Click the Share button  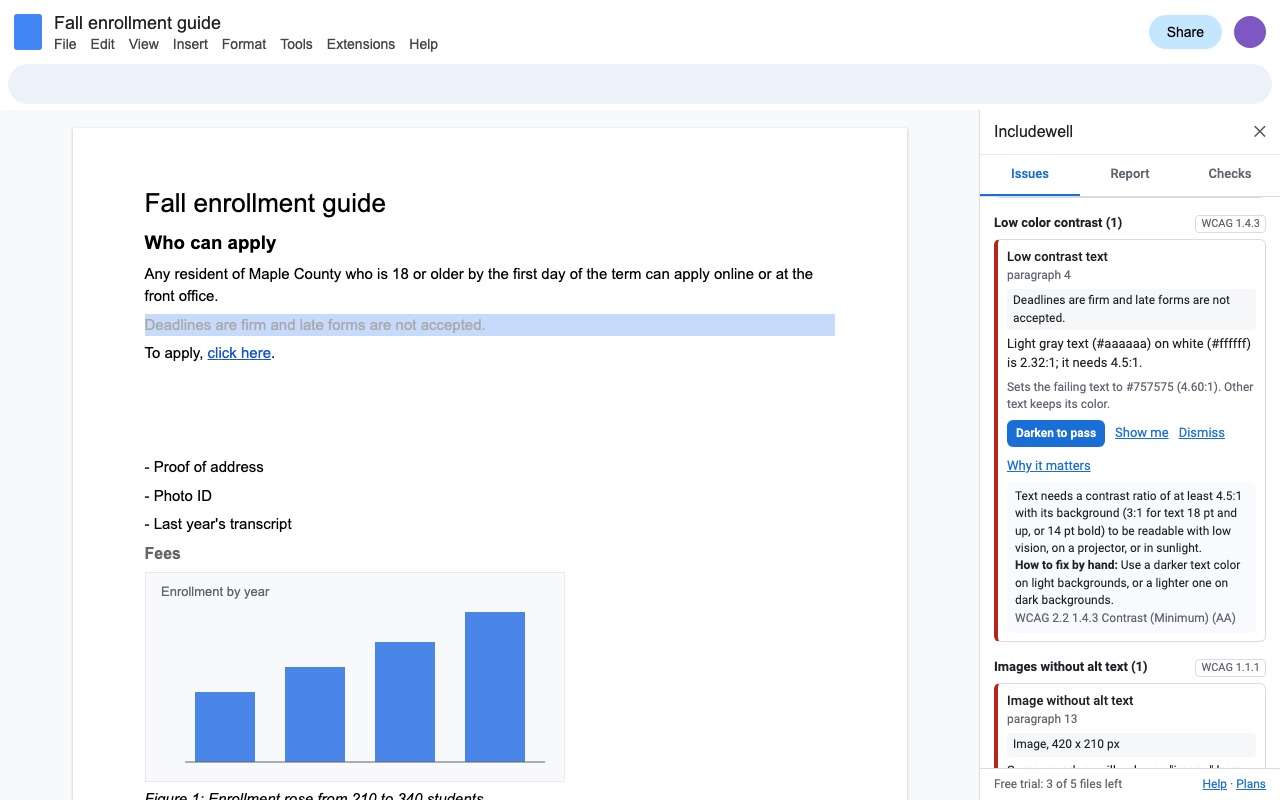pos(1185,32)
